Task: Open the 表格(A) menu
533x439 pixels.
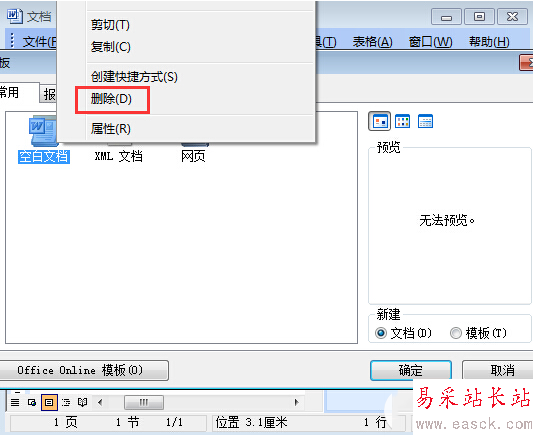Action: coord(373,42)
